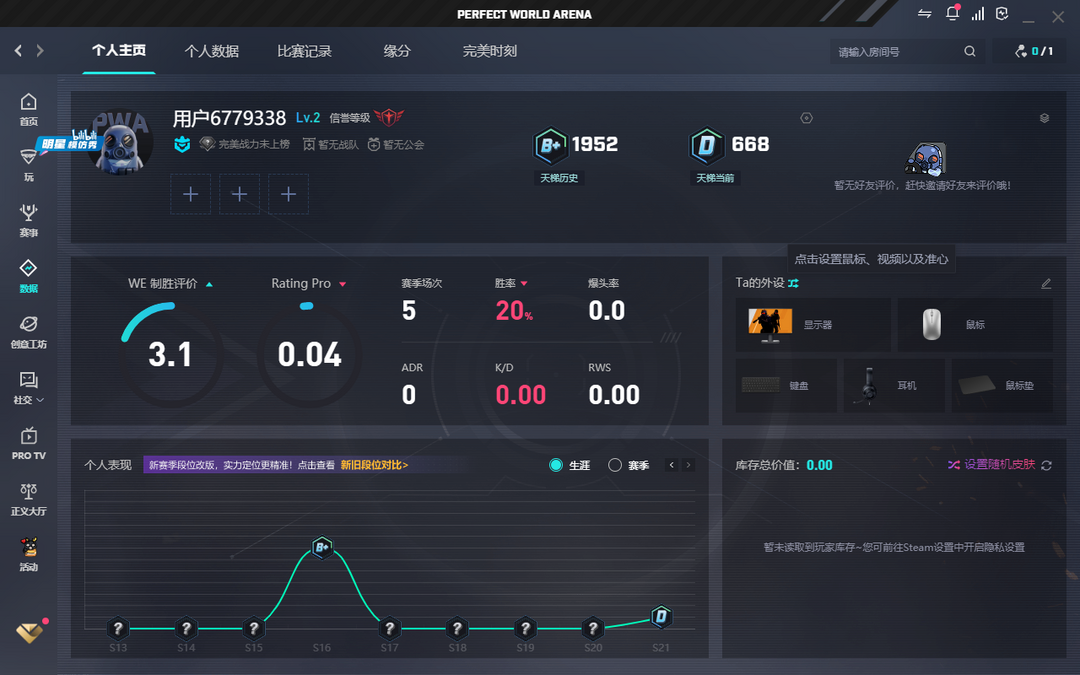Open the 数据 data sidebar icon
The image size is (1080, 675).
coord(28,277)
